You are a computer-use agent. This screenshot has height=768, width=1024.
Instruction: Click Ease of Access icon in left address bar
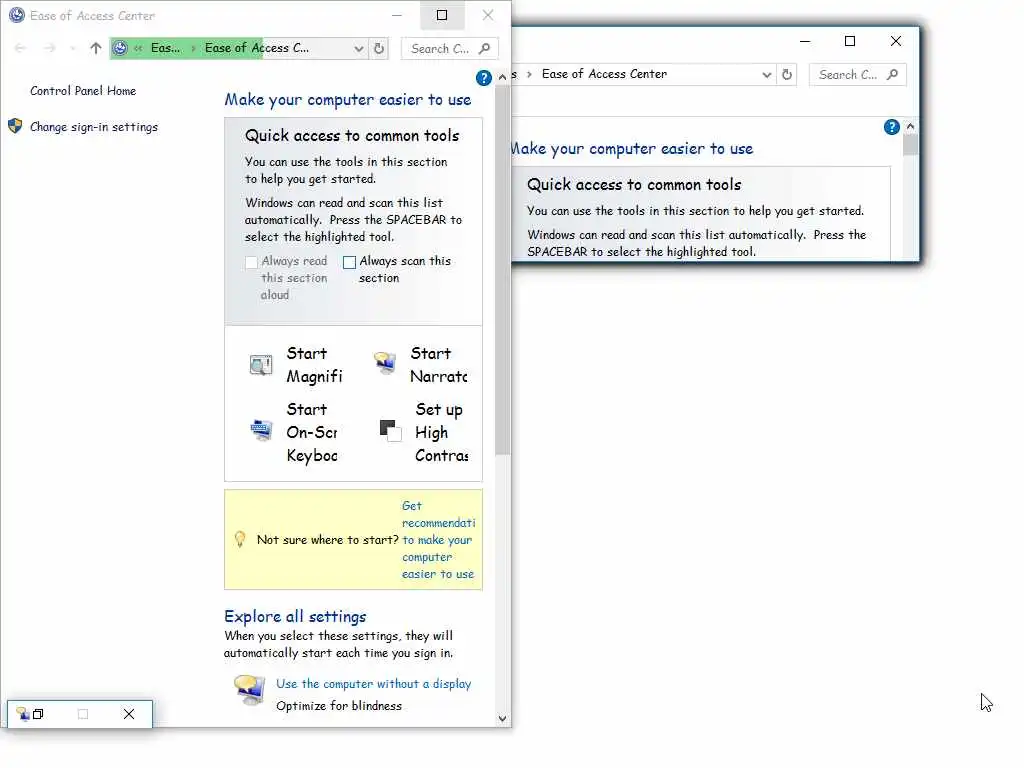click(x=120, y=48)
